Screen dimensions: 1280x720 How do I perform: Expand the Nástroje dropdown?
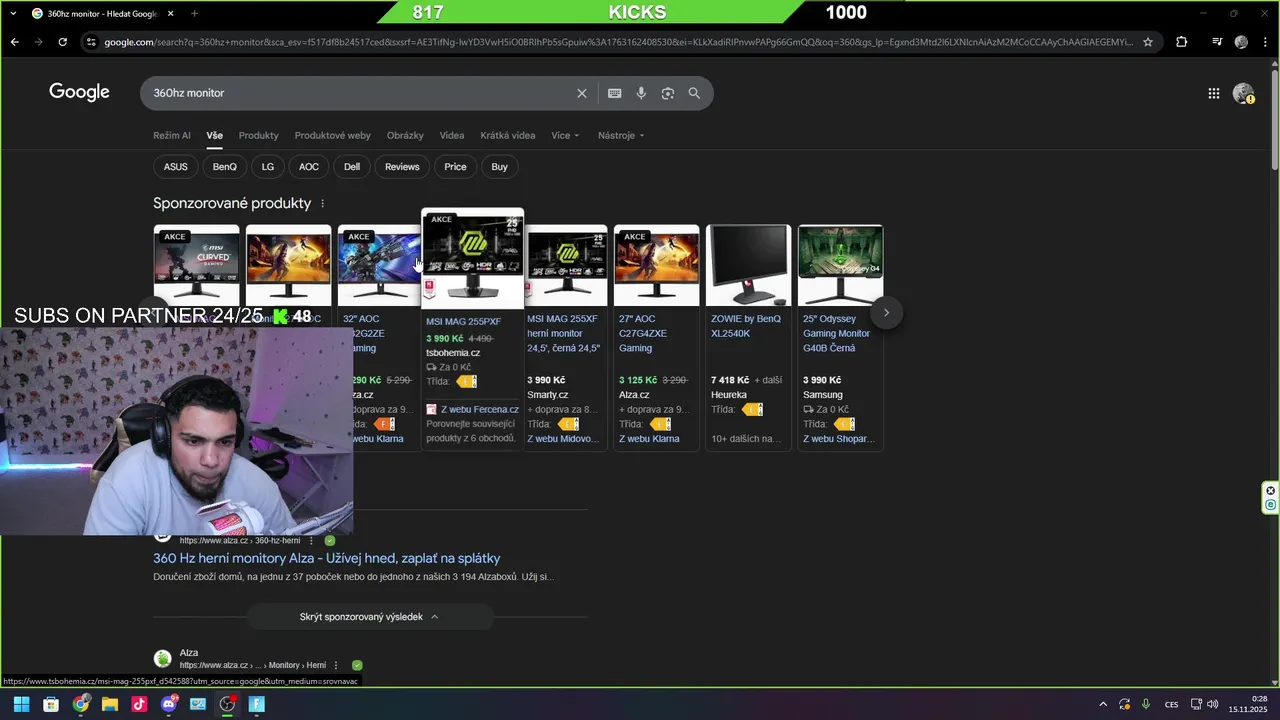point(621,135)
